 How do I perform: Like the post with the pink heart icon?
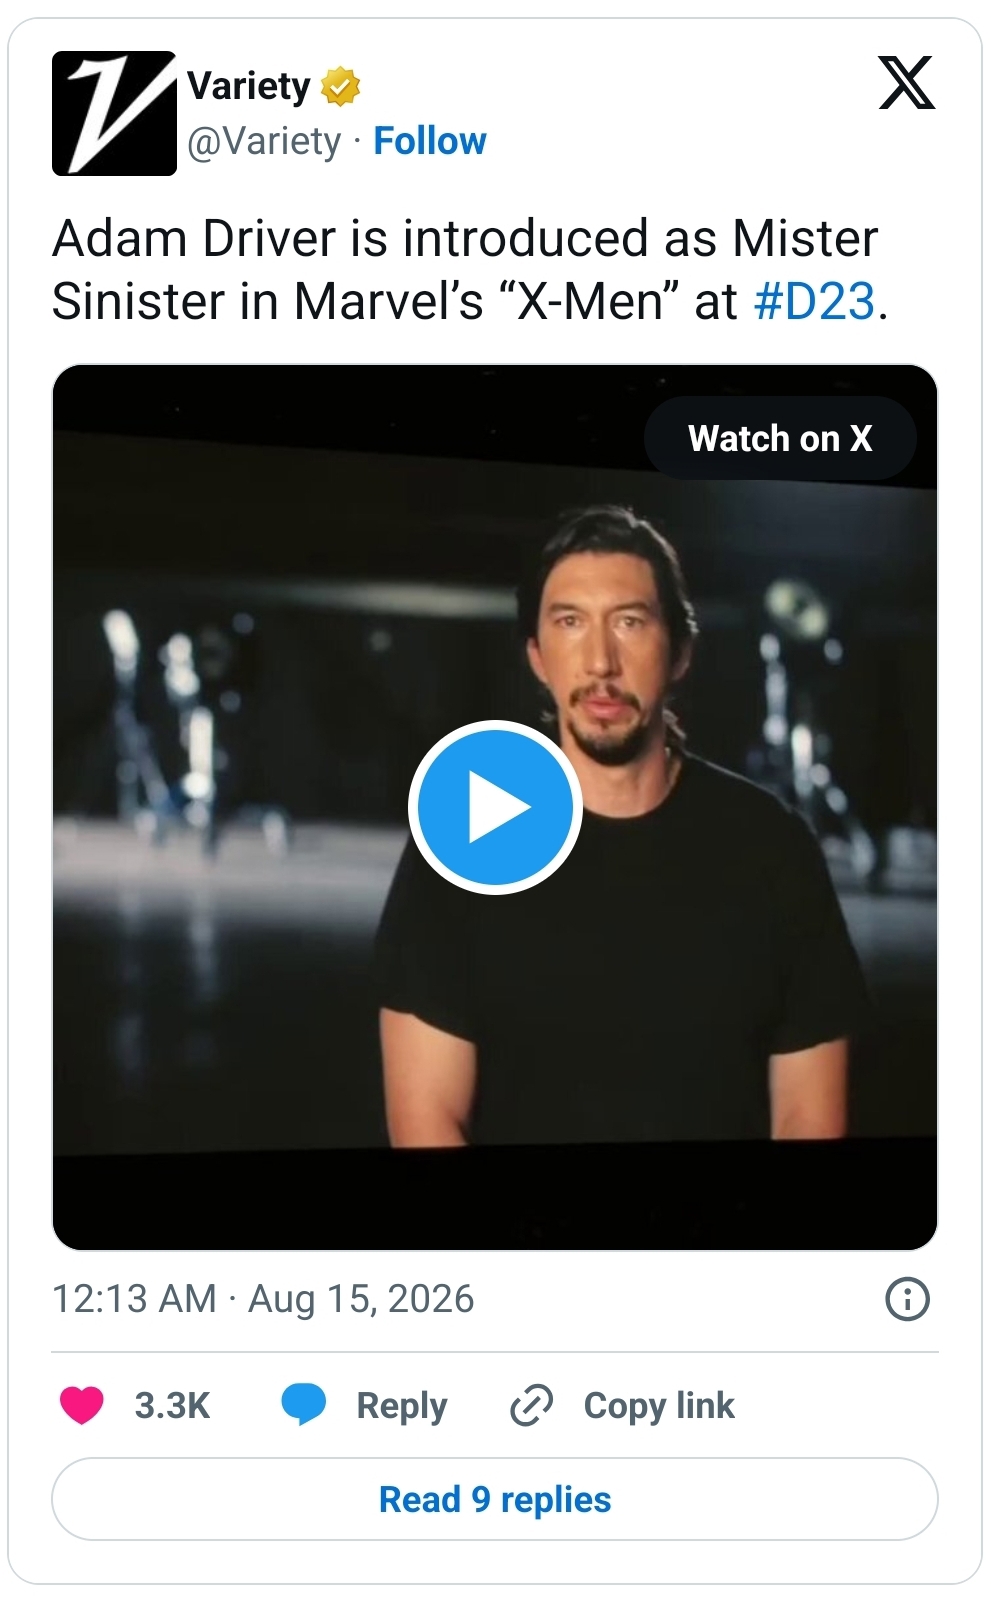tap(82, 1405)
